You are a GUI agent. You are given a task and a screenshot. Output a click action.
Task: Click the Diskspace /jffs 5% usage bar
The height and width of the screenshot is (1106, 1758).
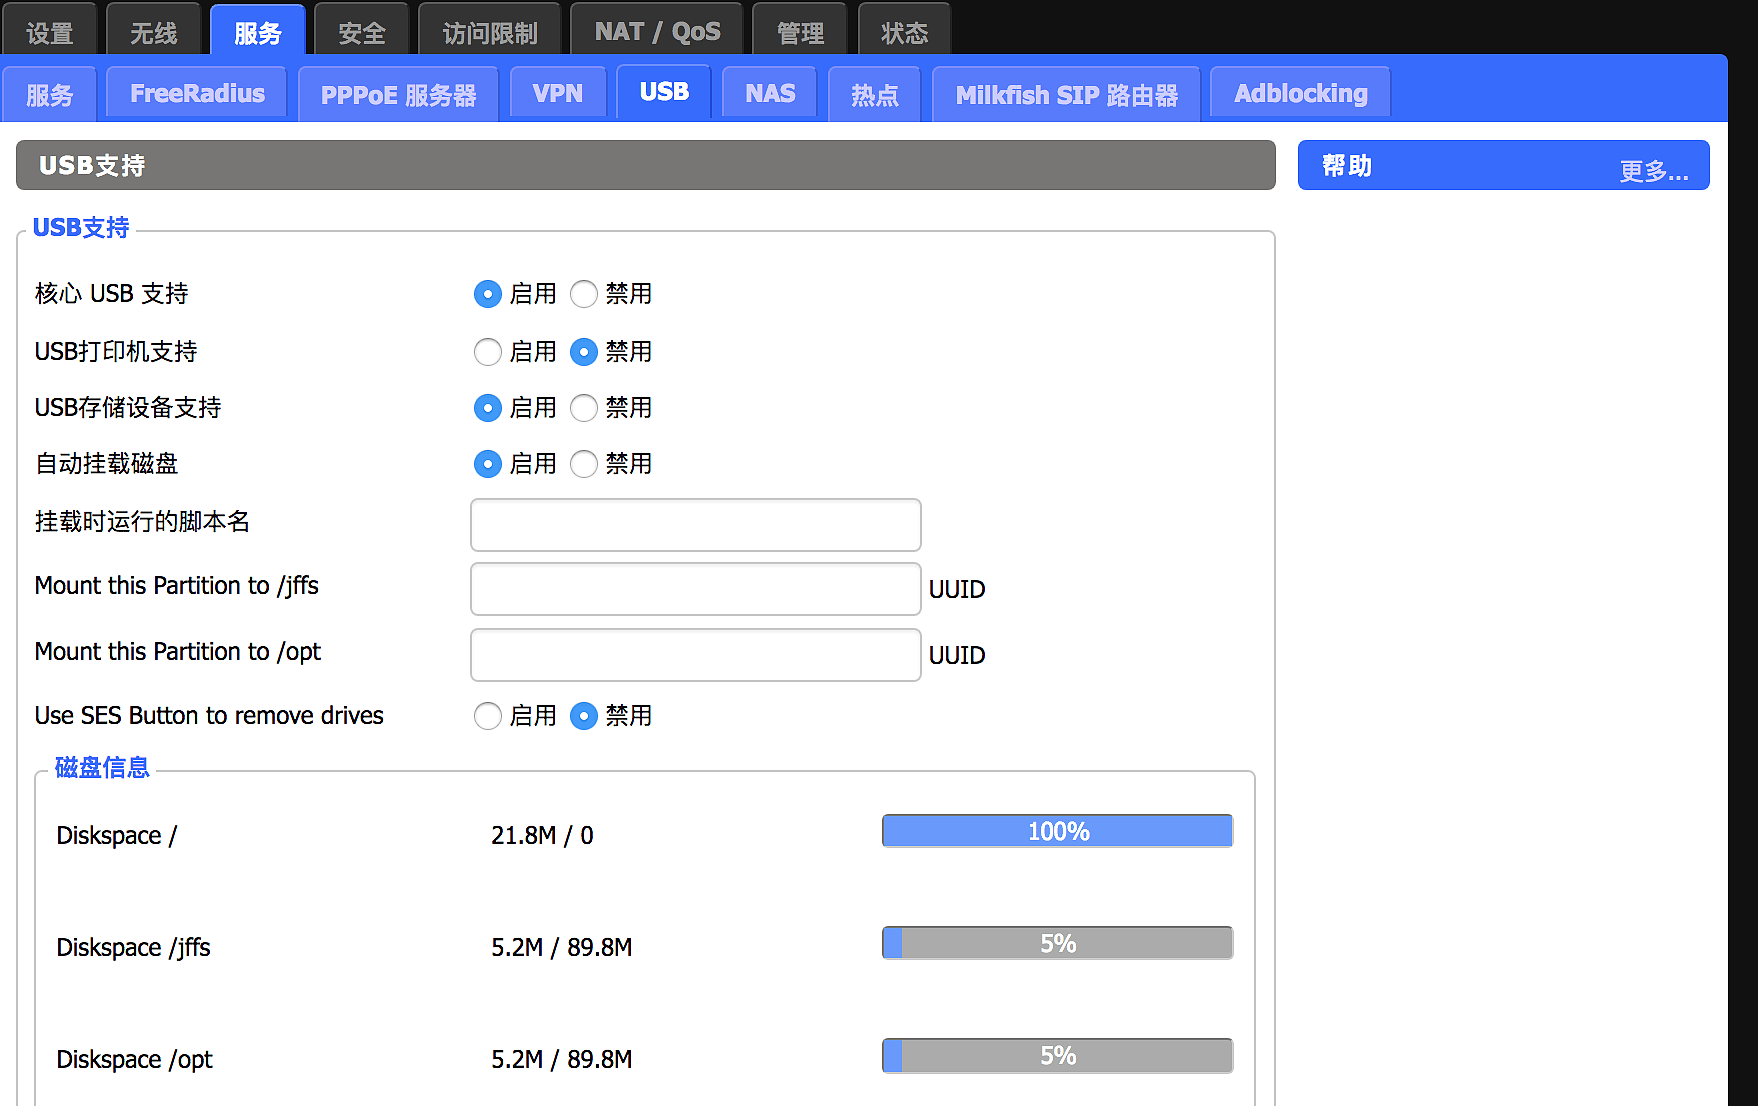1057,943
